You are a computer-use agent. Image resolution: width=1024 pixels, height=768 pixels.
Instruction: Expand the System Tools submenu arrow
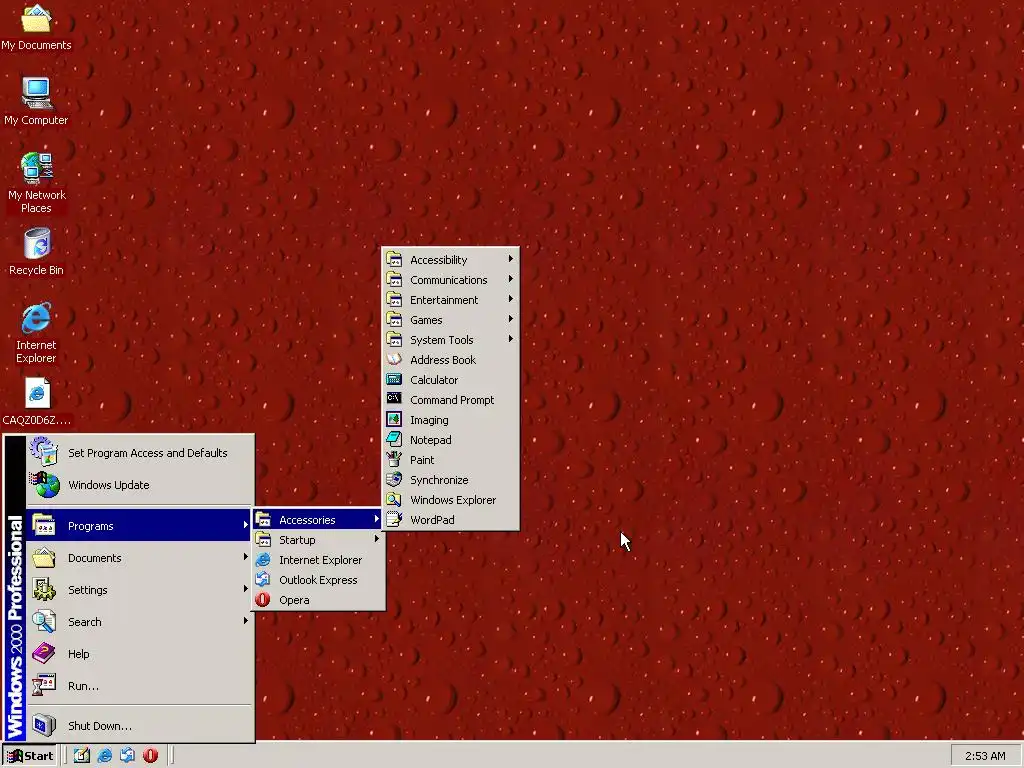pos(511,339)
